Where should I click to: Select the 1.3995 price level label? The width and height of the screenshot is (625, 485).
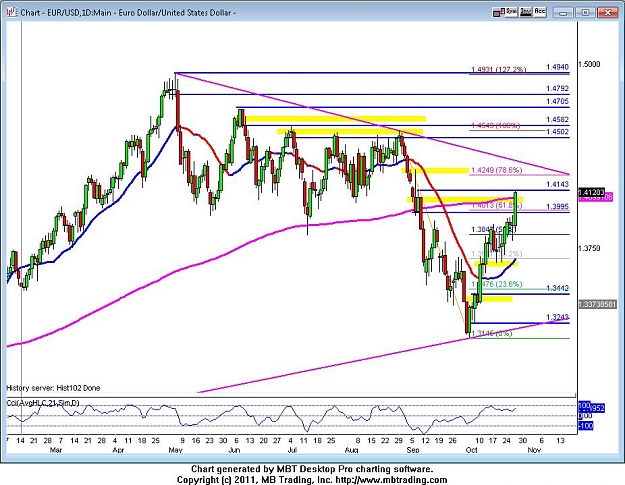(x=557, y=206)
